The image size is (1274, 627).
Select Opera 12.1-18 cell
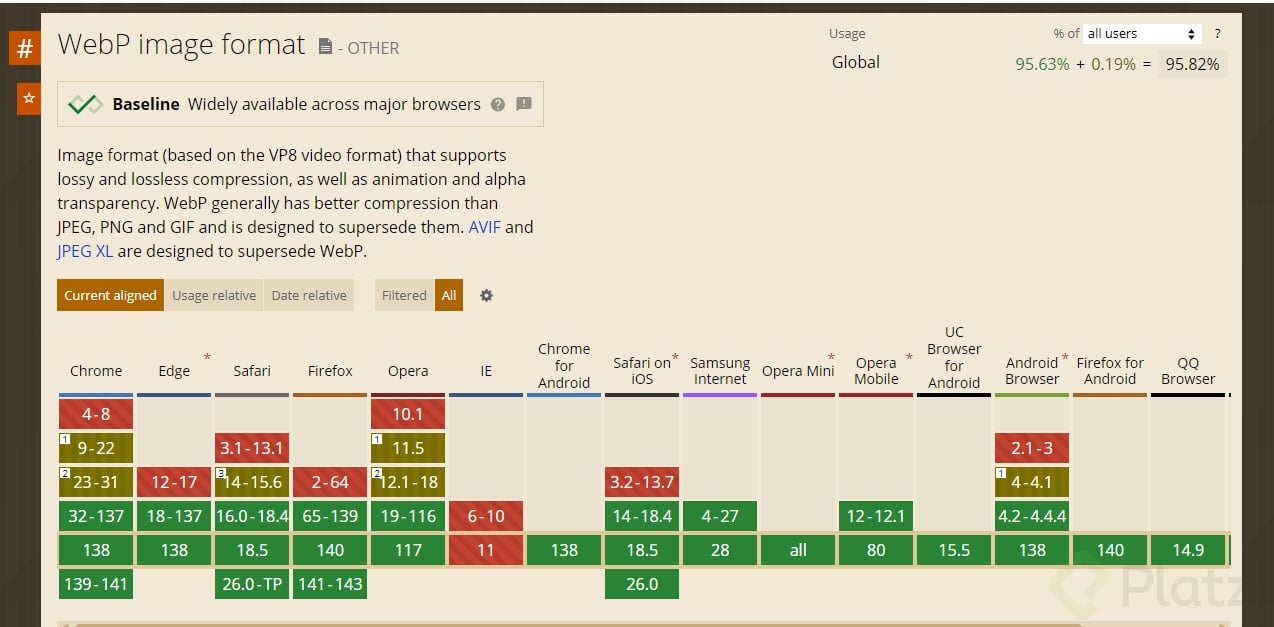click(408, 482)
